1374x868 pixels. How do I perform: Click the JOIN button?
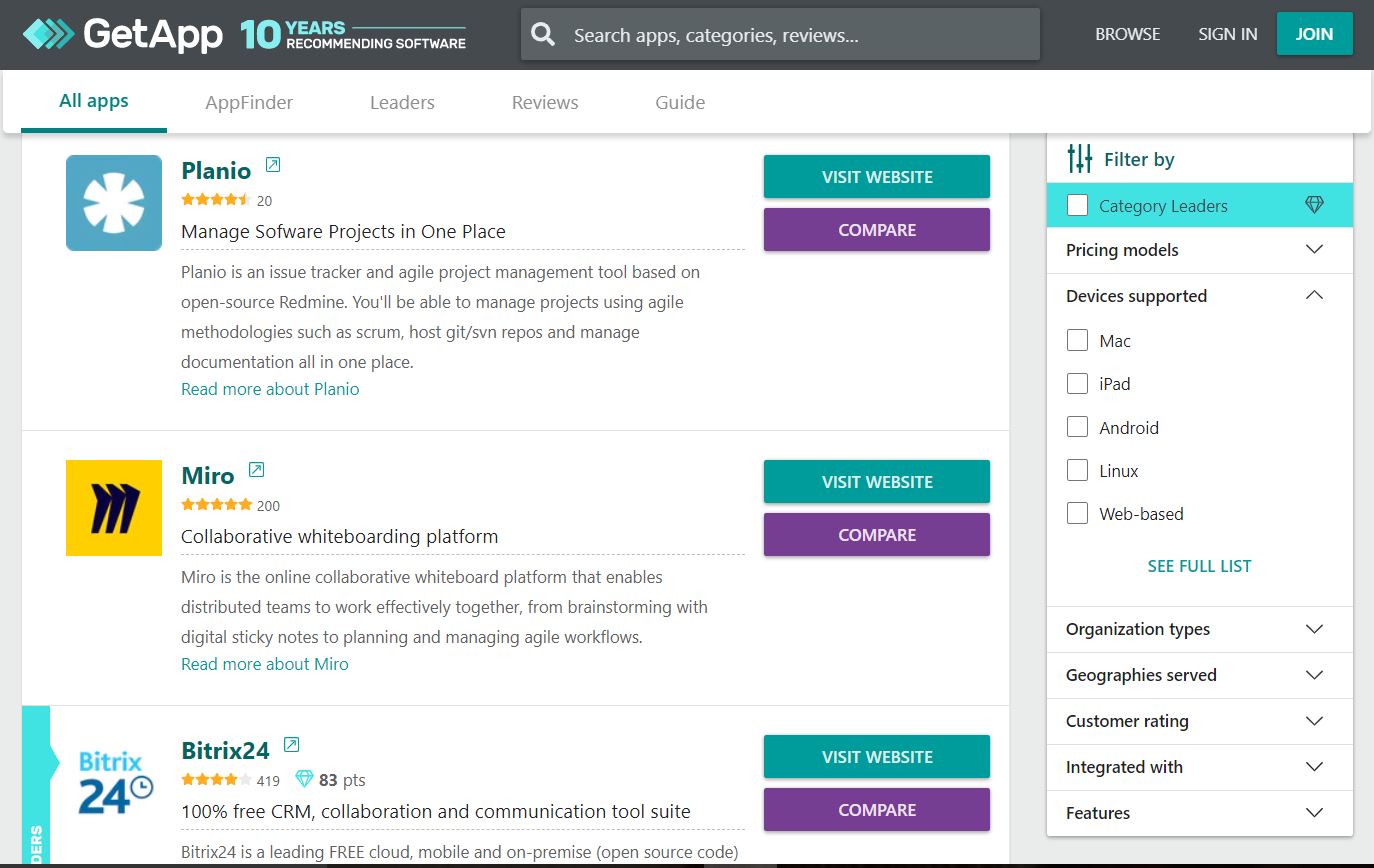(x=1314, y=34)
